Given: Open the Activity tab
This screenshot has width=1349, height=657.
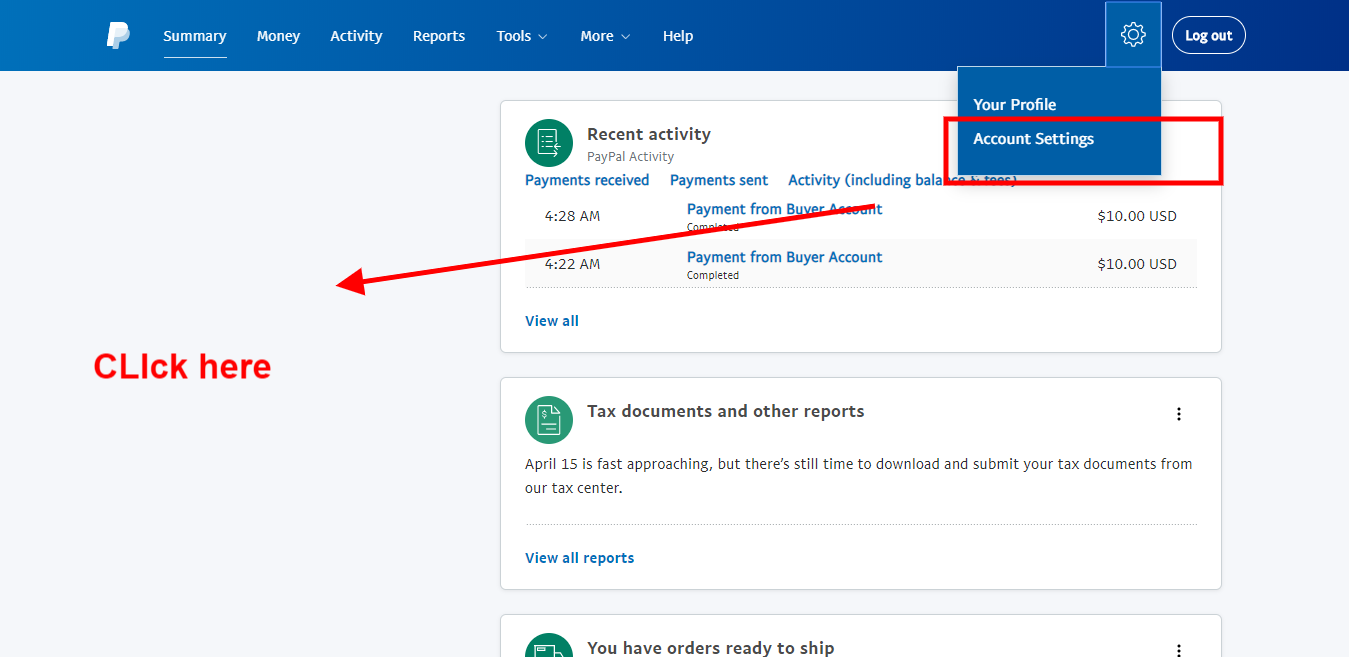Looking at the screenshot, I should [x=356, y=36].
